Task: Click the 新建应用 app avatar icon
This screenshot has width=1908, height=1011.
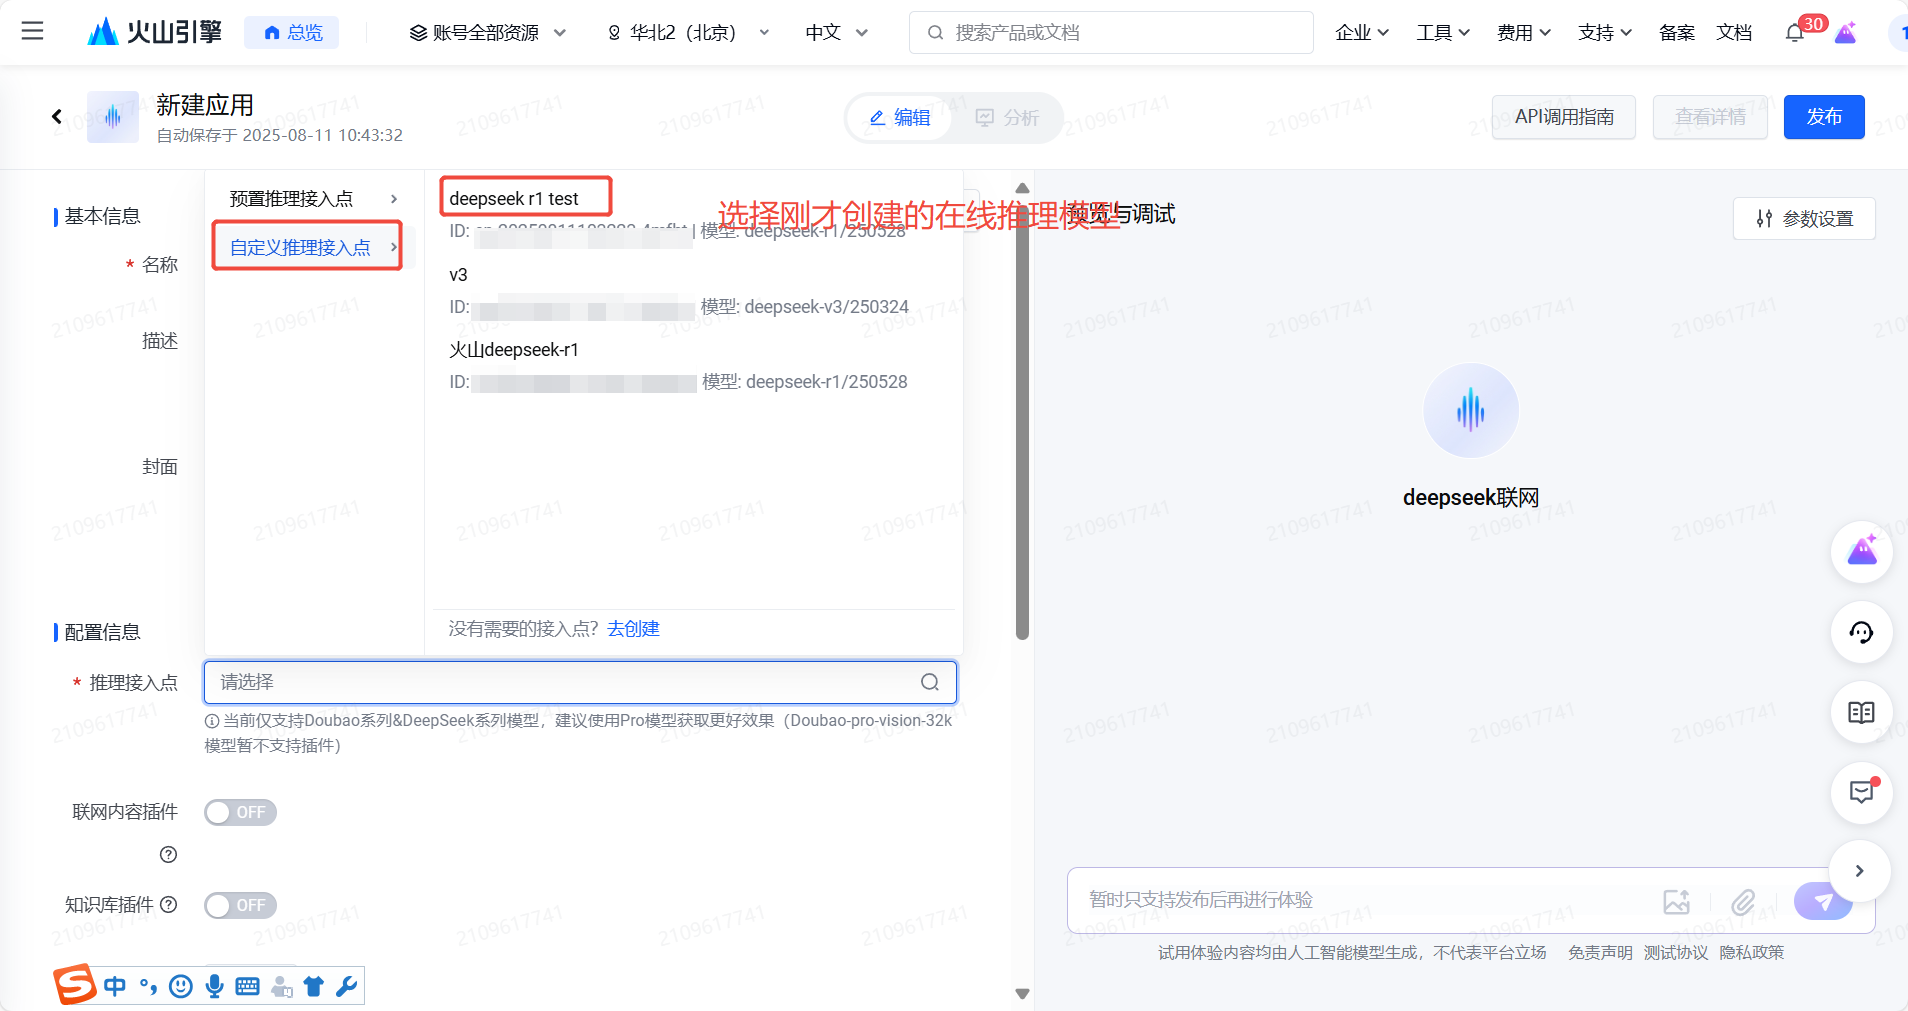Action: tap(113, 117)
